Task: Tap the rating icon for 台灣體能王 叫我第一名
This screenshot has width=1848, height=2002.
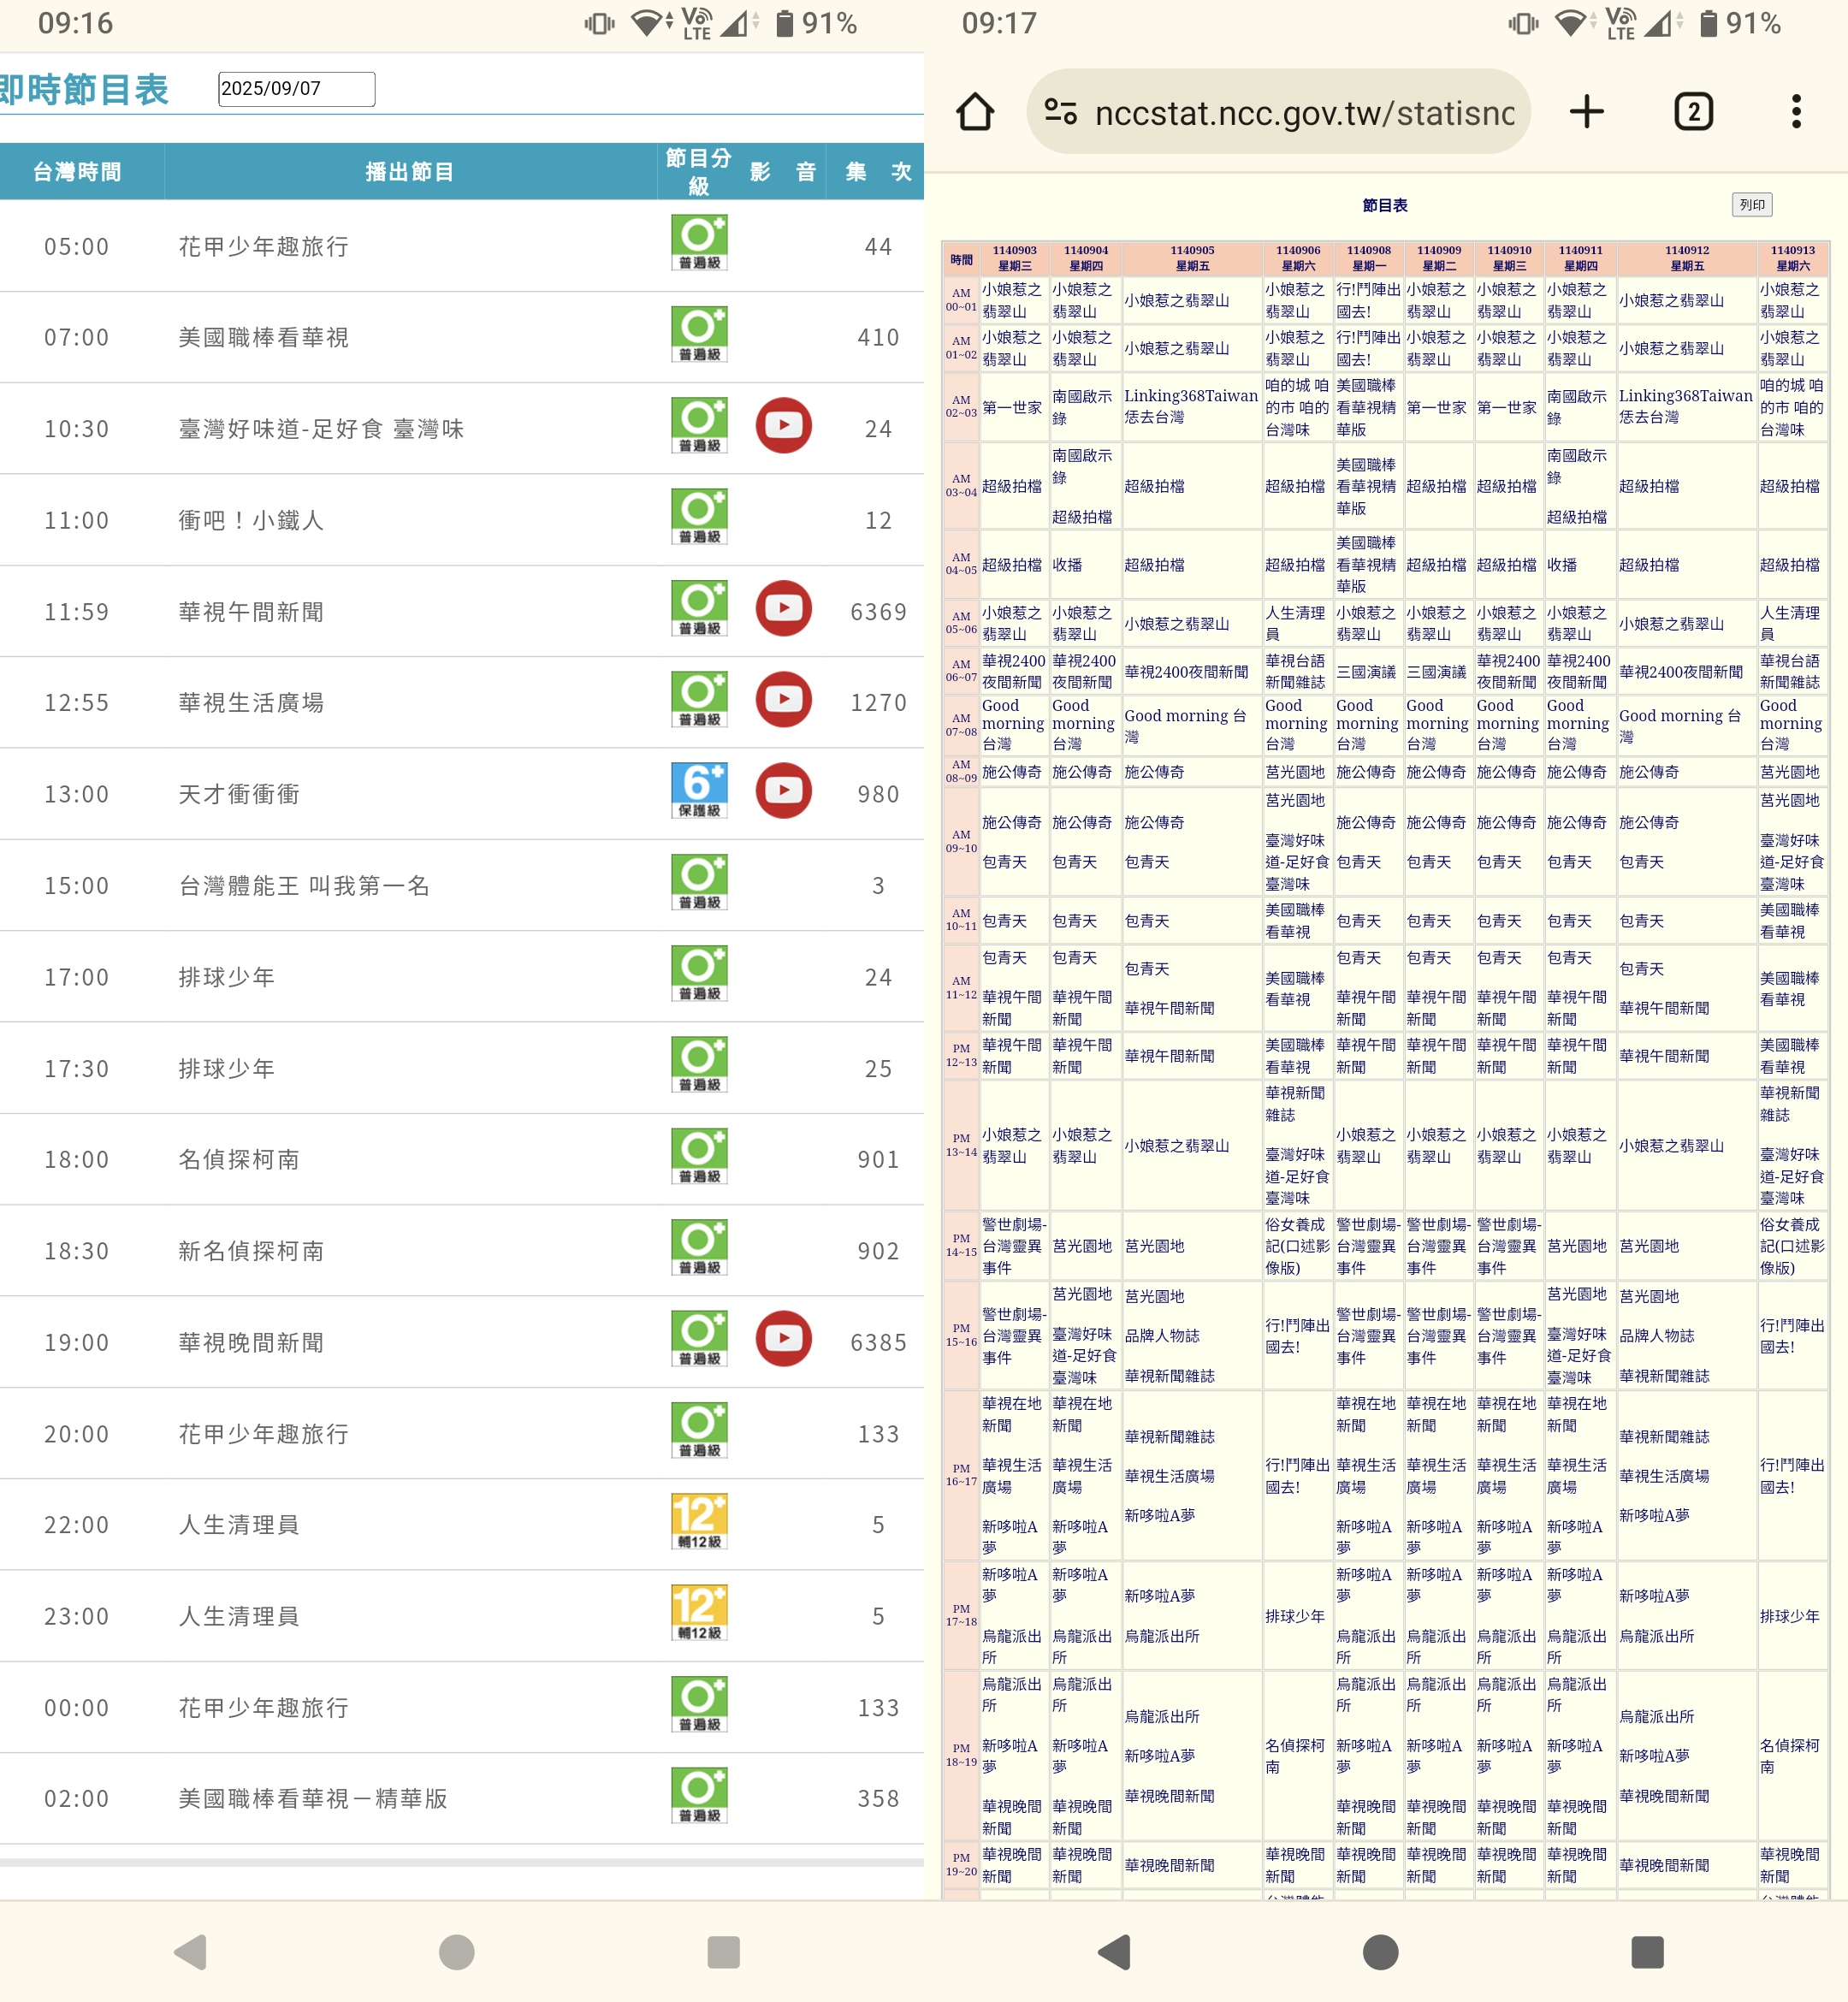Action: coord(699,882)
